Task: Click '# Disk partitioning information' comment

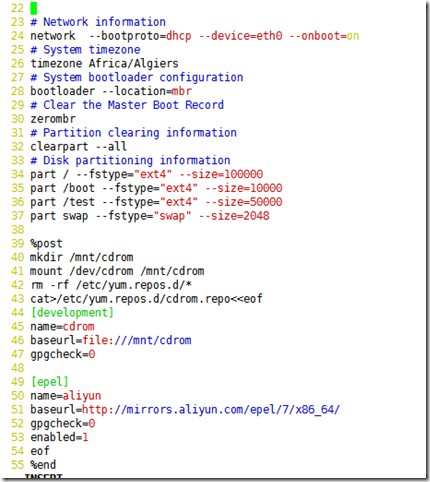Action: 130,160
